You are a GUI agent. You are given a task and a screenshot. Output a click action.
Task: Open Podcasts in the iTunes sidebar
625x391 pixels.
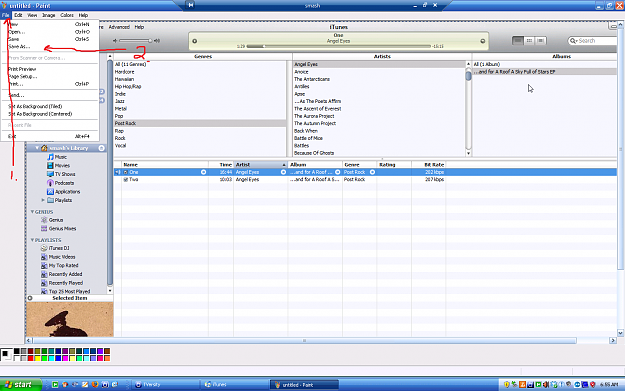(60, 183)
